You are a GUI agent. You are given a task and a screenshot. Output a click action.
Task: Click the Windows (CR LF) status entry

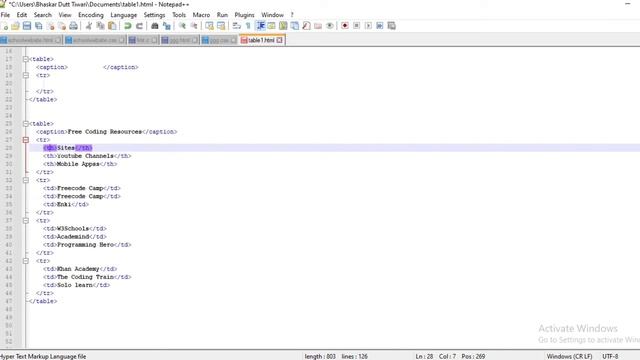click(x=569, y=356)
